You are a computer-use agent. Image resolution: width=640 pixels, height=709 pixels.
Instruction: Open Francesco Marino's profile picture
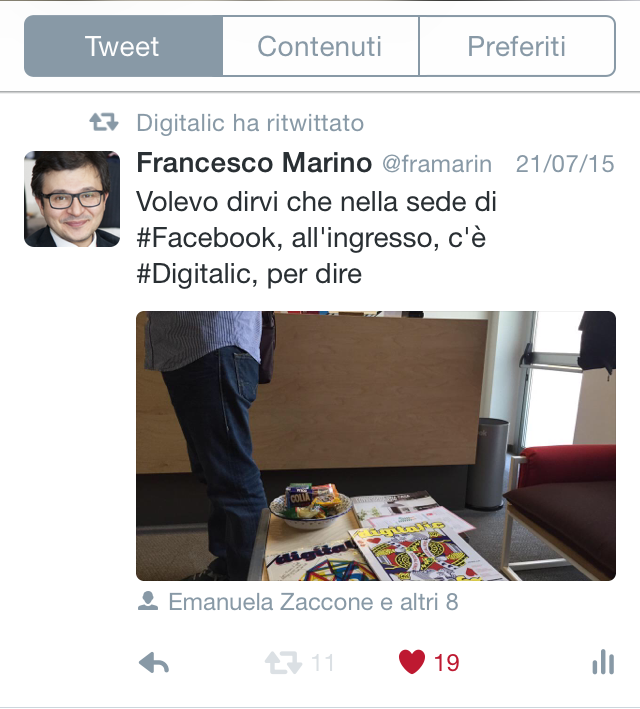pos(72,199)
